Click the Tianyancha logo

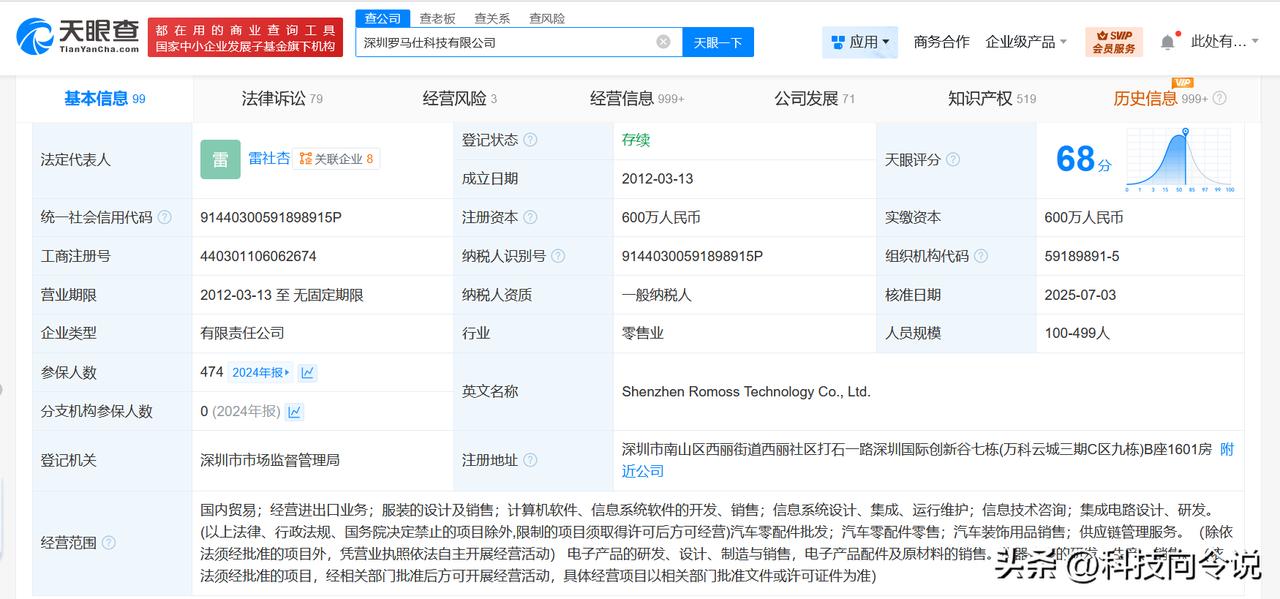[78, 35]
